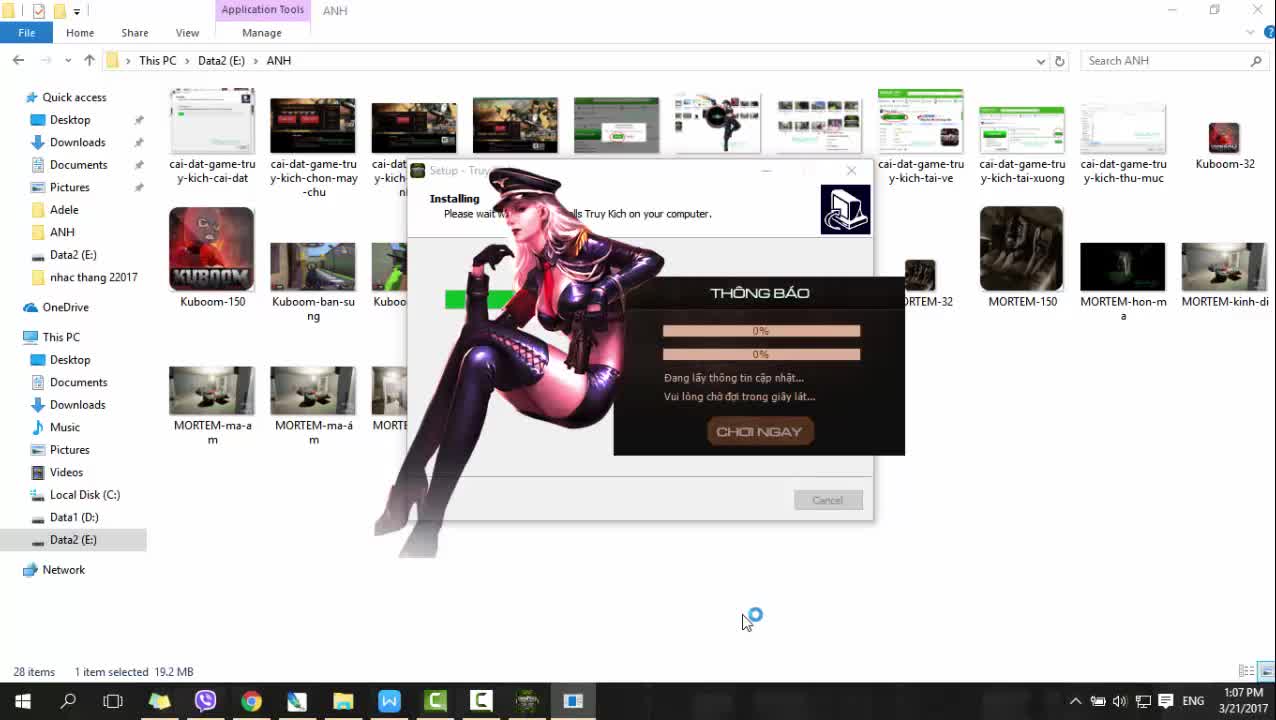Select the cai-dat-game-truy-kich-cai-dat thumbnail
The image size is (1276, 720).
point(212,137)
